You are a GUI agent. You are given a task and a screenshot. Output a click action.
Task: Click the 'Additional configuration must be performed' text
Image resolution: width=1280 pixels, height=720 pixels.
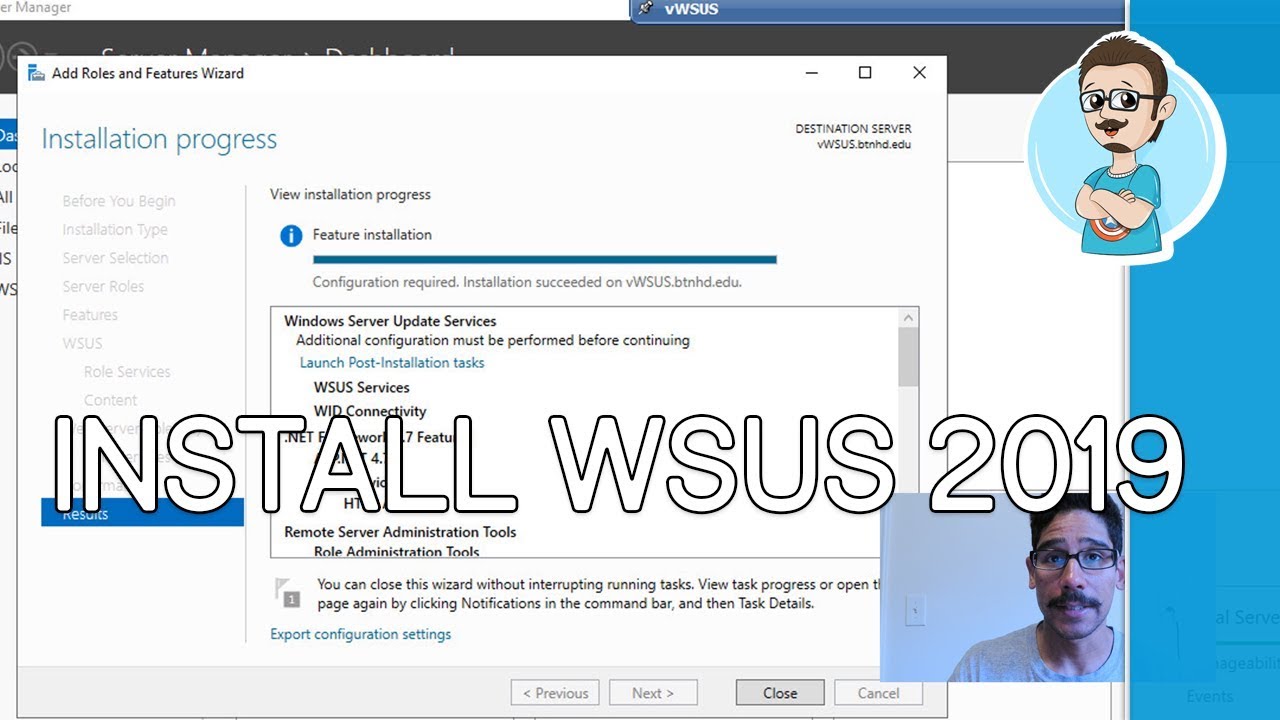coord(493,340)
